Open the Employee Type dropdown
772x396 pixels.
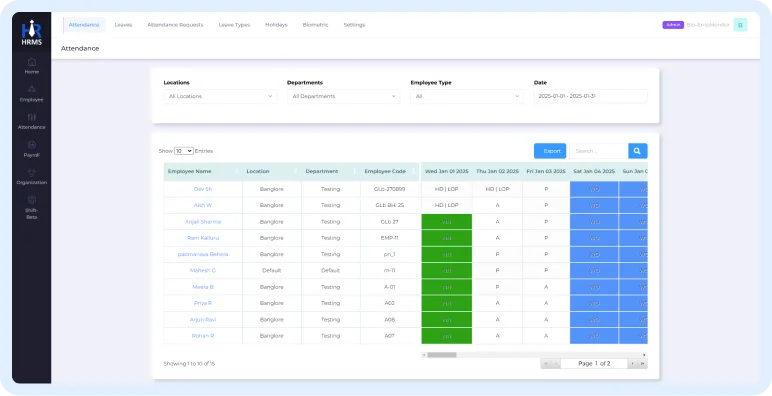467,97
